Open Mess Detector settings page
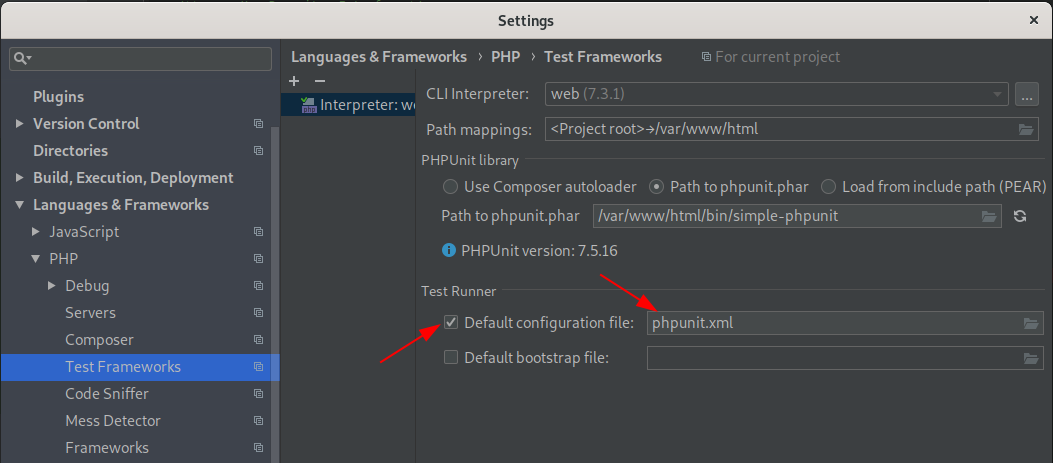Image resolution: width=1053 pixels, height=463 pixels. [x=113, y=421]
